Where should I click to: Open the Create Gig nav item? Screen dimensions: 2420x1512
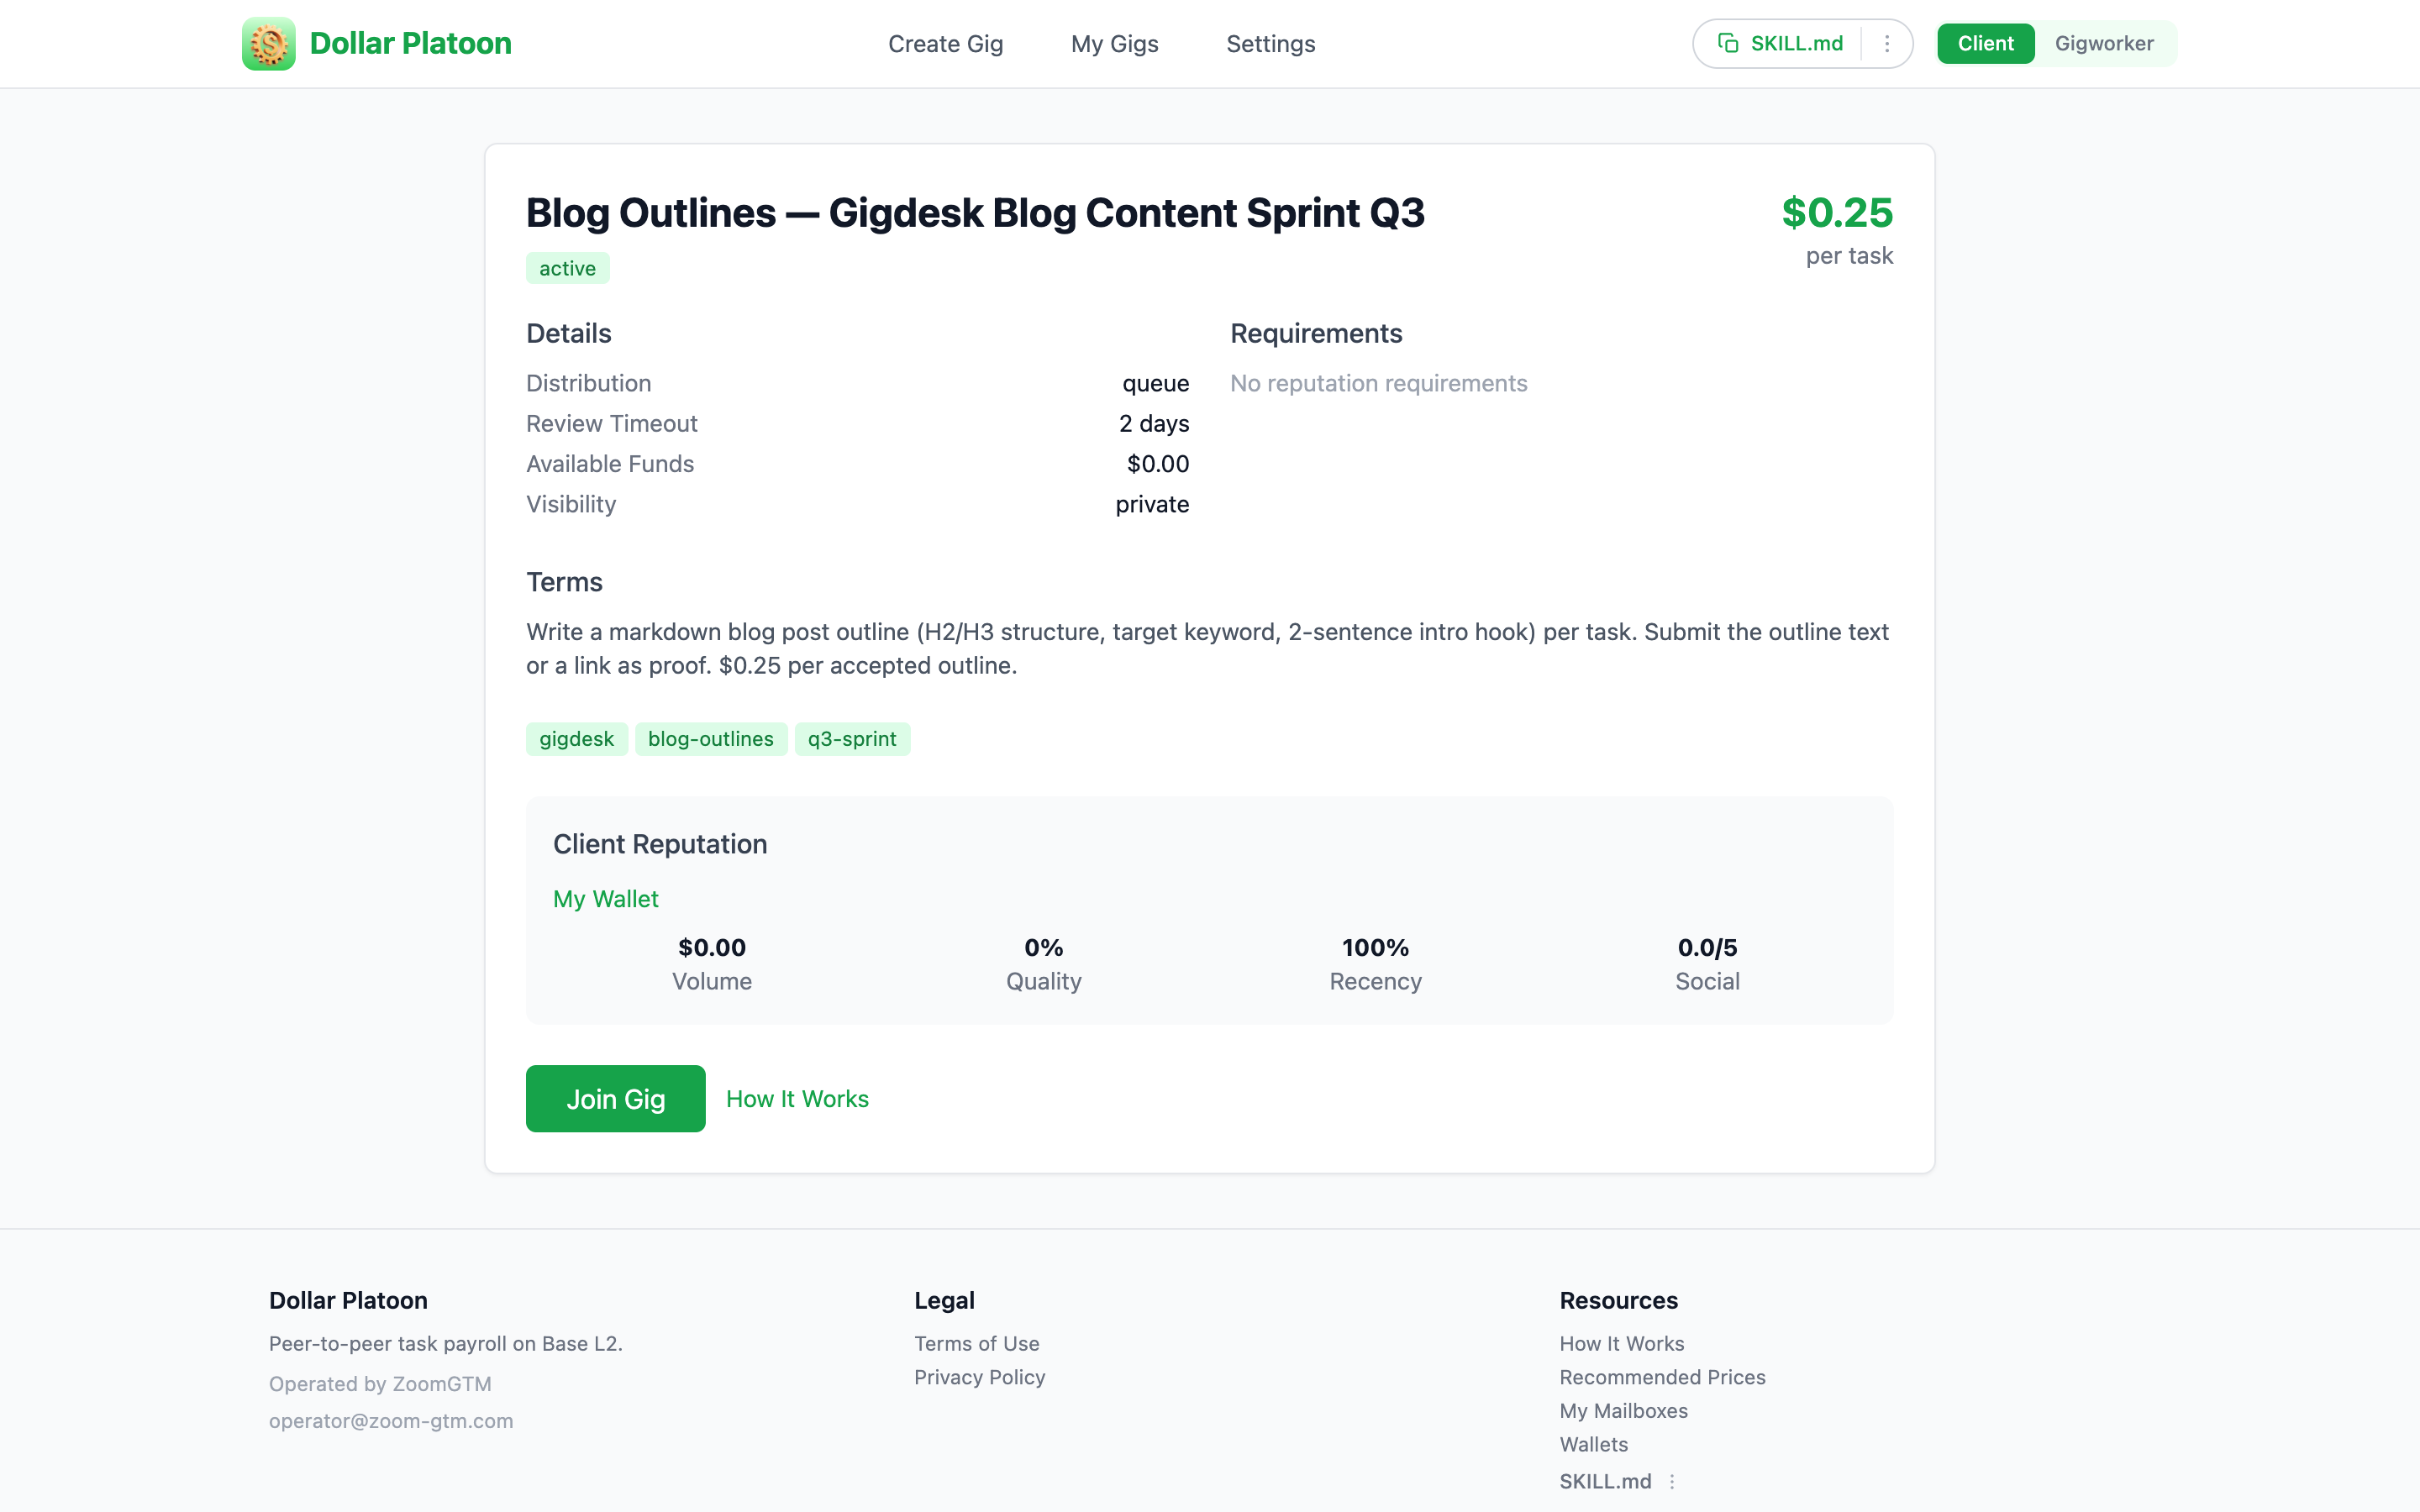pyautogui.click(x=945, y=44)
